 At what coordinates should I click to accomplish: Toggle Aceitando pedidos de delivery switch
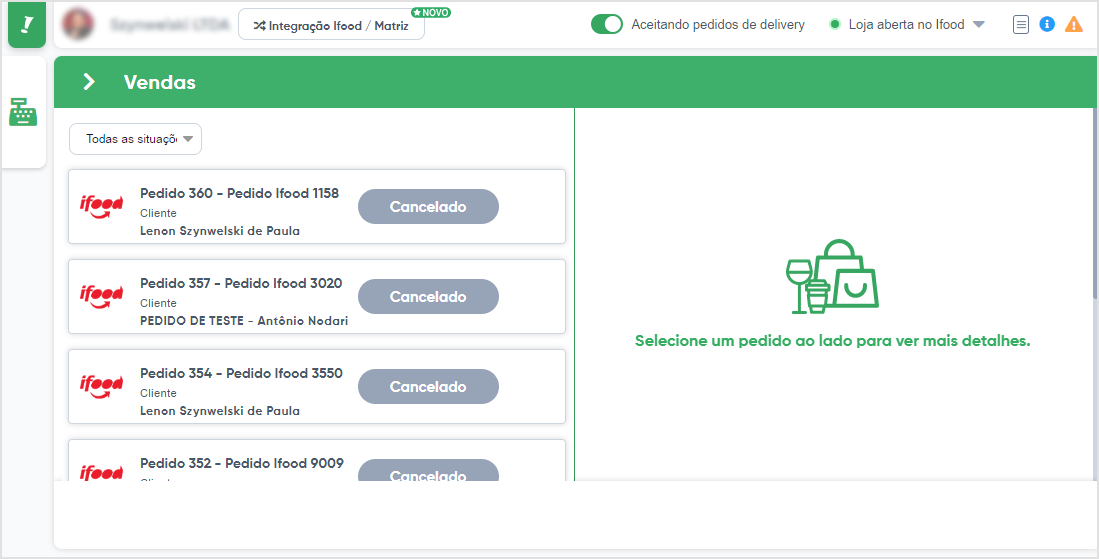tap(606, 25)
